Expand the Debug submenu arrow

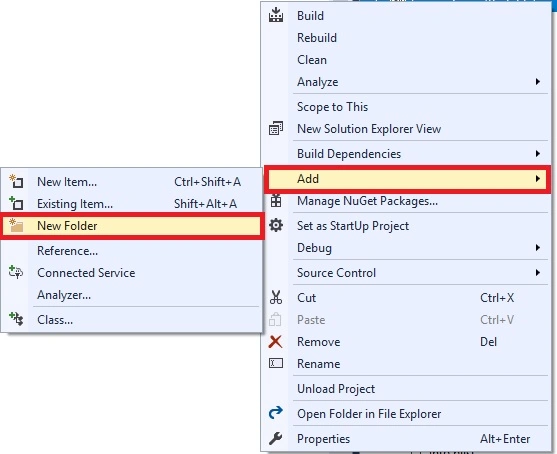coord(538,248)
